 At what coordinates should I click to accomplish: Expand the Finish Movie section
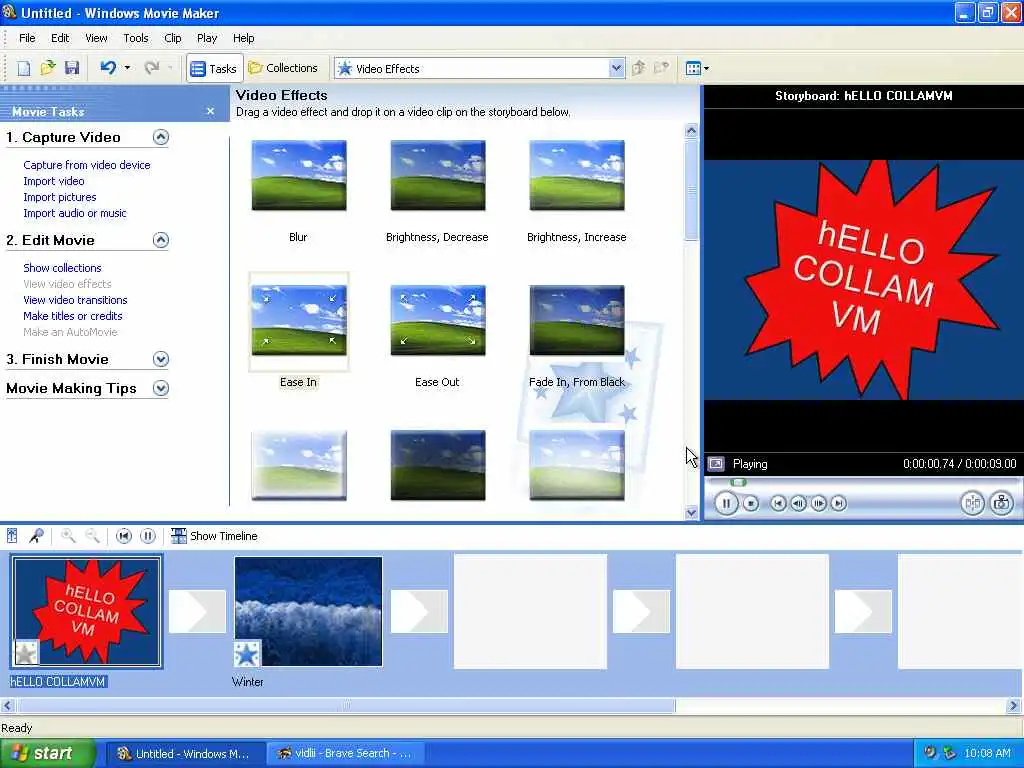tap(161, 359)
